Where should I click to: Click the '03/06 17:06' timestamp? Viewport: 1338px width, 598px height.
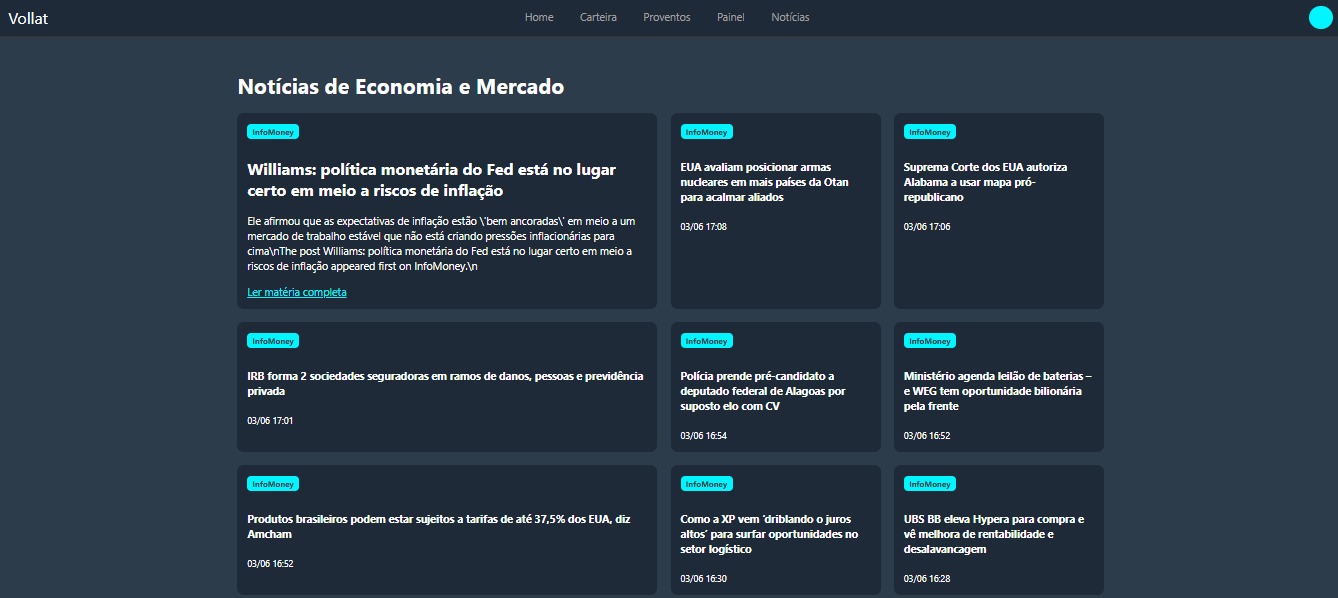(926, 227)
